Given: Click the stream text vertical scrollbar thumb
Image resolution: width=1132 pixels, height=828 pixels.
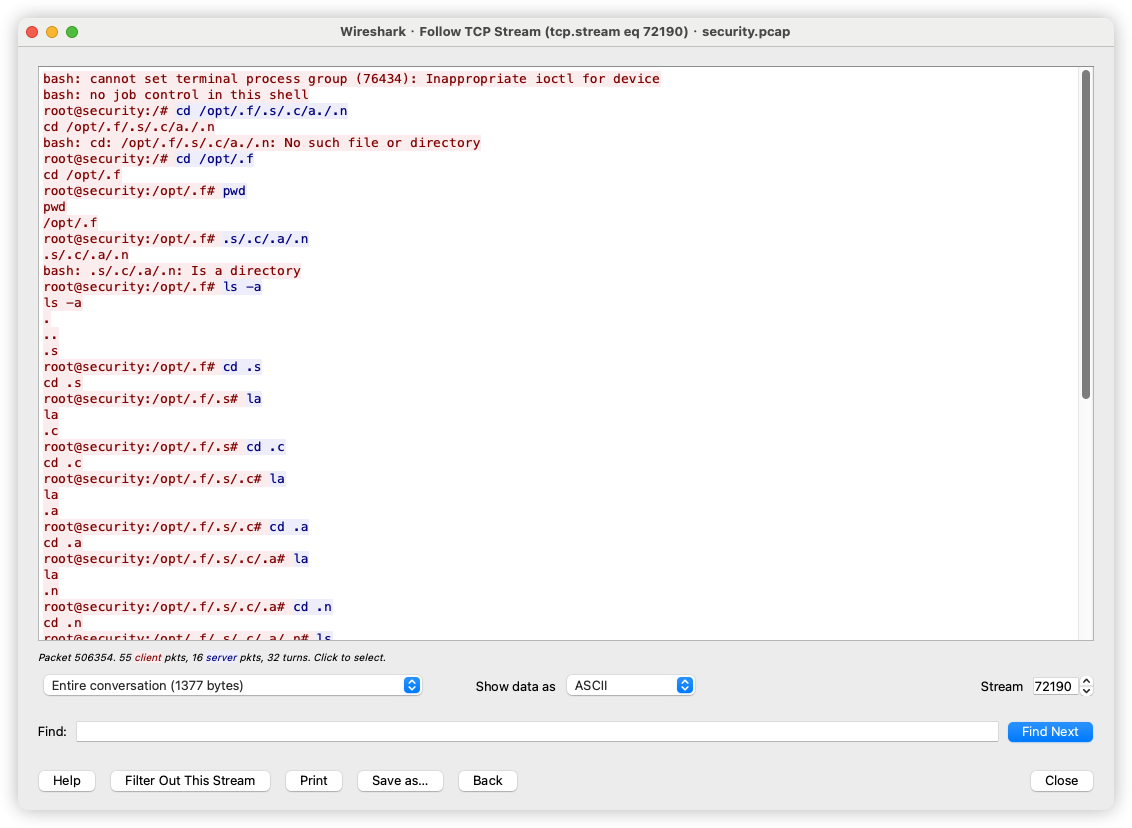Looking at the screenshot, I should [x=1086, y=234].
